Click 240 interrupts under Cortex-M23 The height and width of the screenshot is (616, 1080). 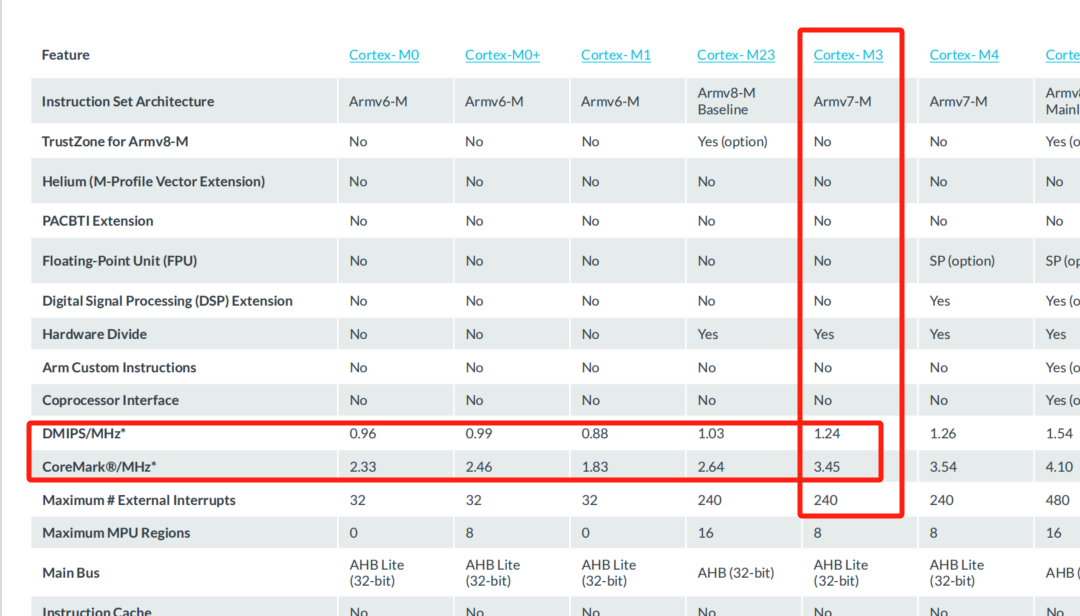[x=709, y=500]
